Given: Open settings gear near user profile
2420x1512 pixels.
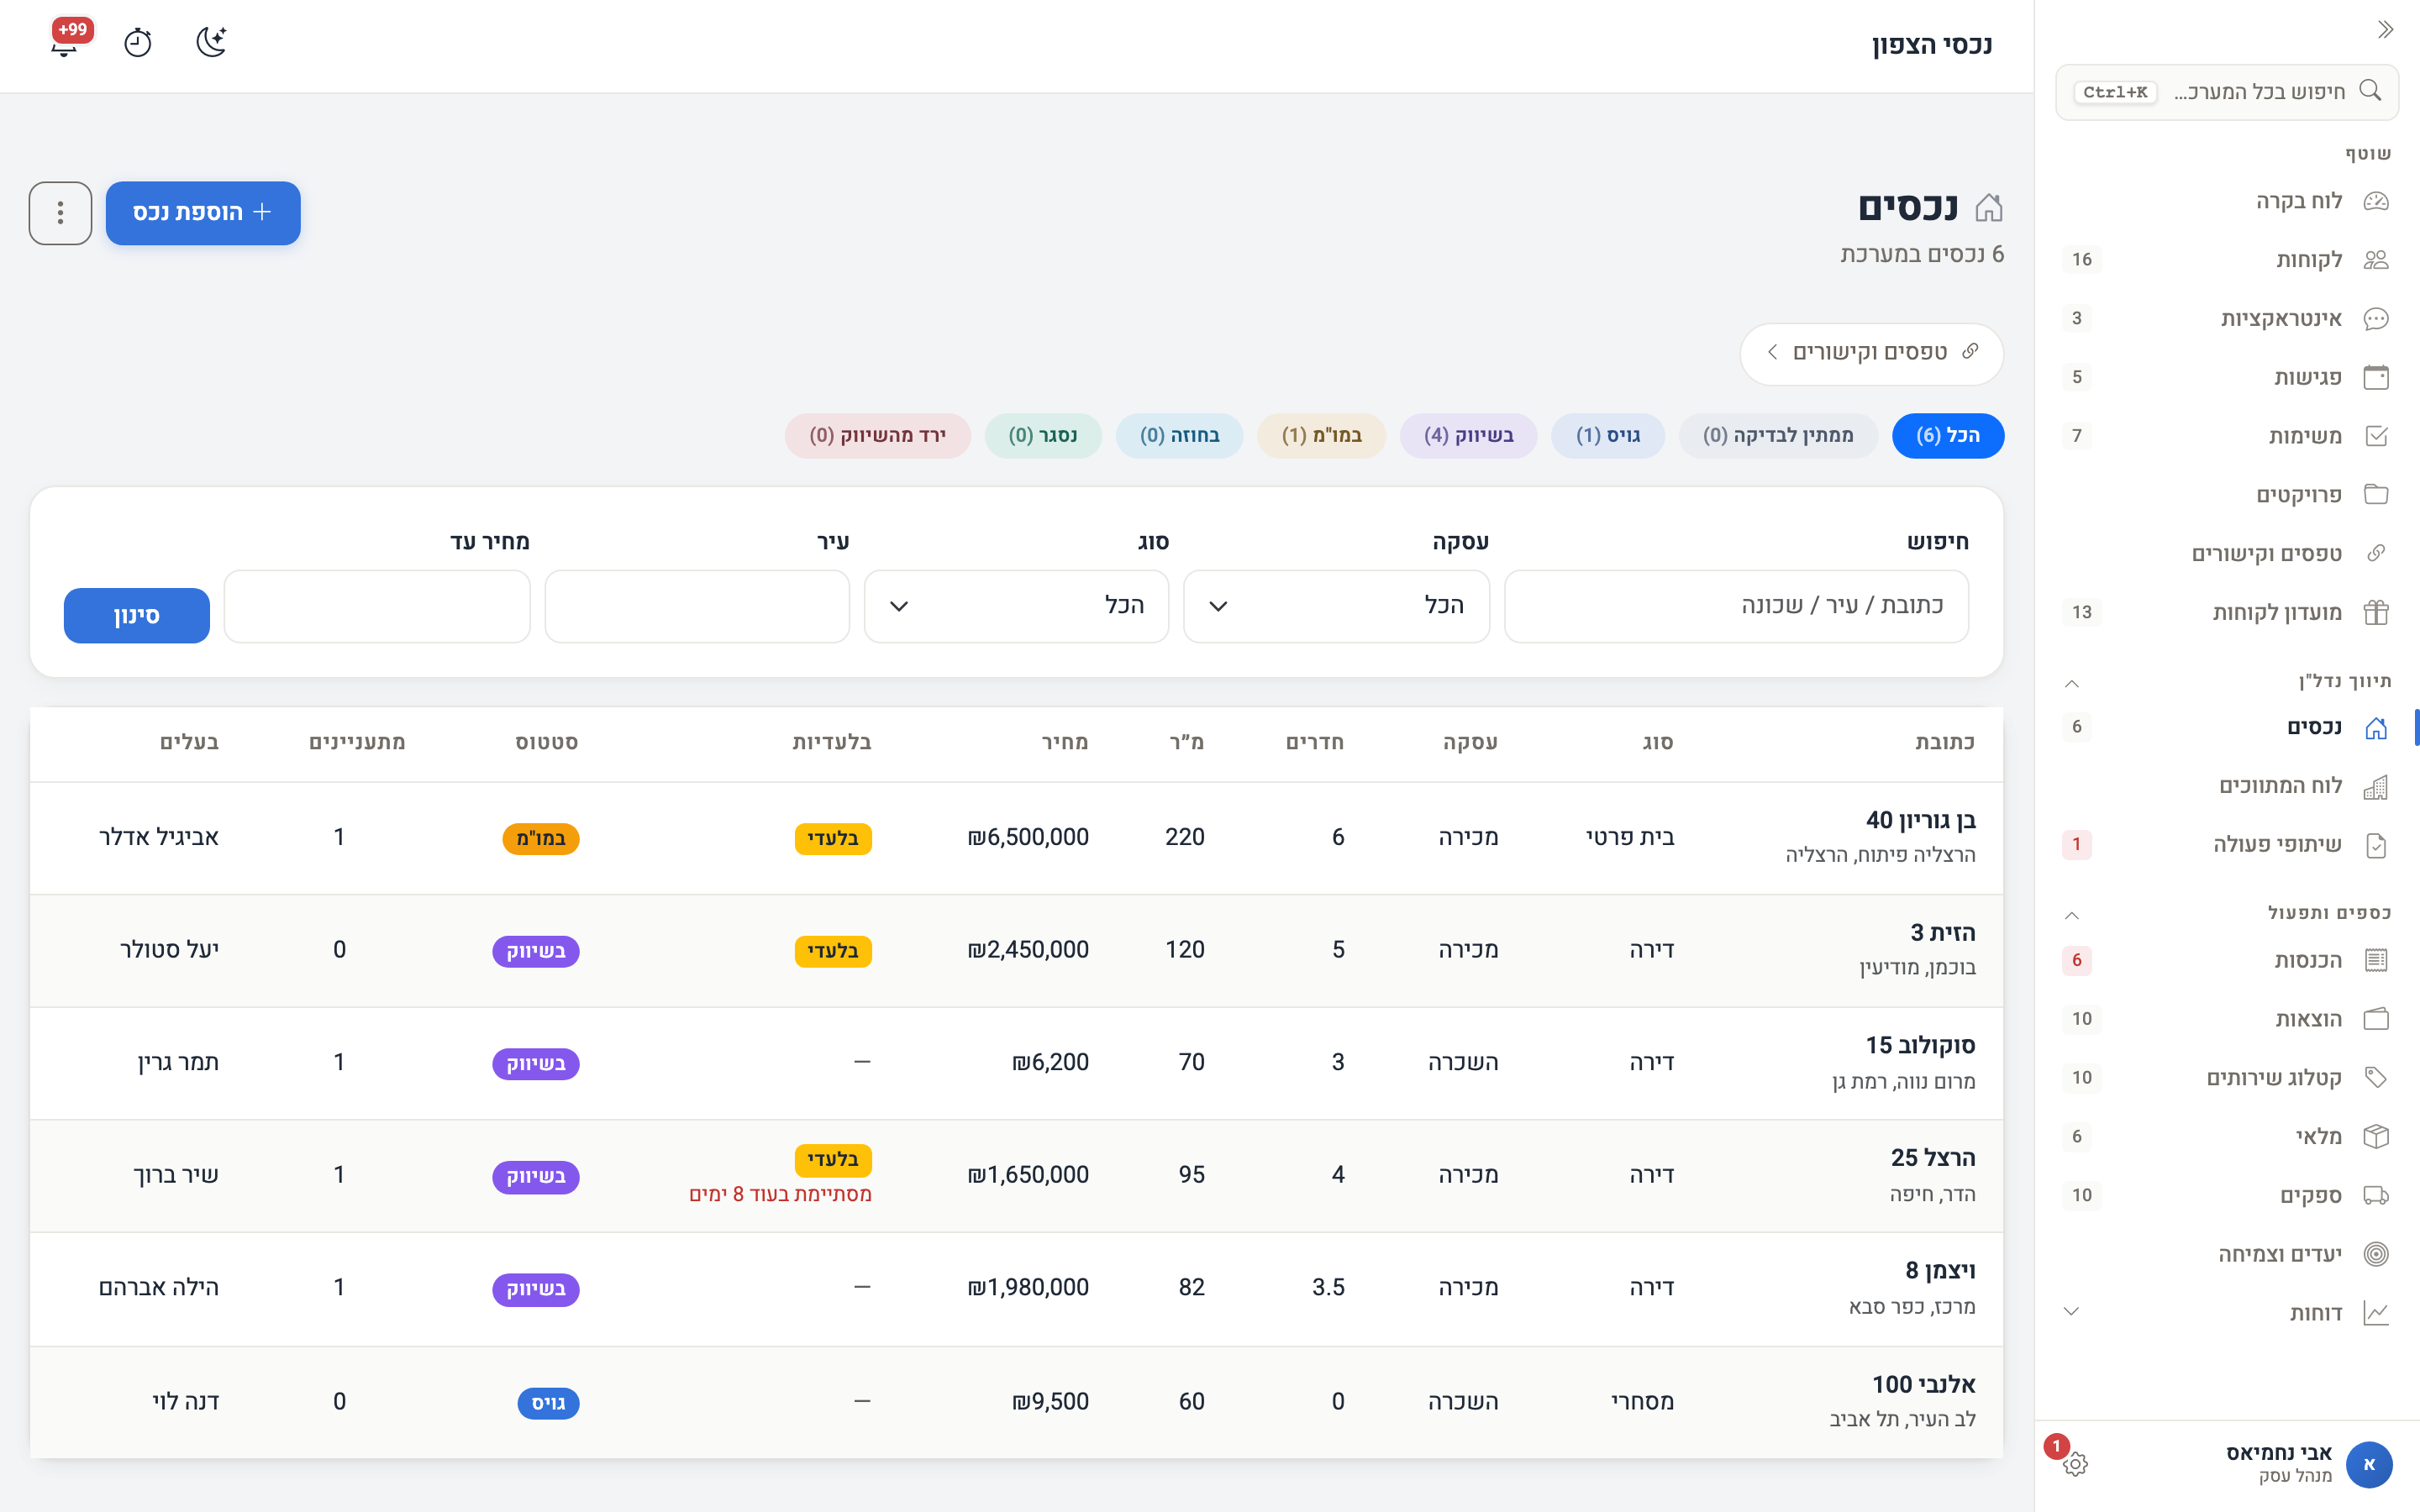Looking at the screenshot, I should 2075,1464.
